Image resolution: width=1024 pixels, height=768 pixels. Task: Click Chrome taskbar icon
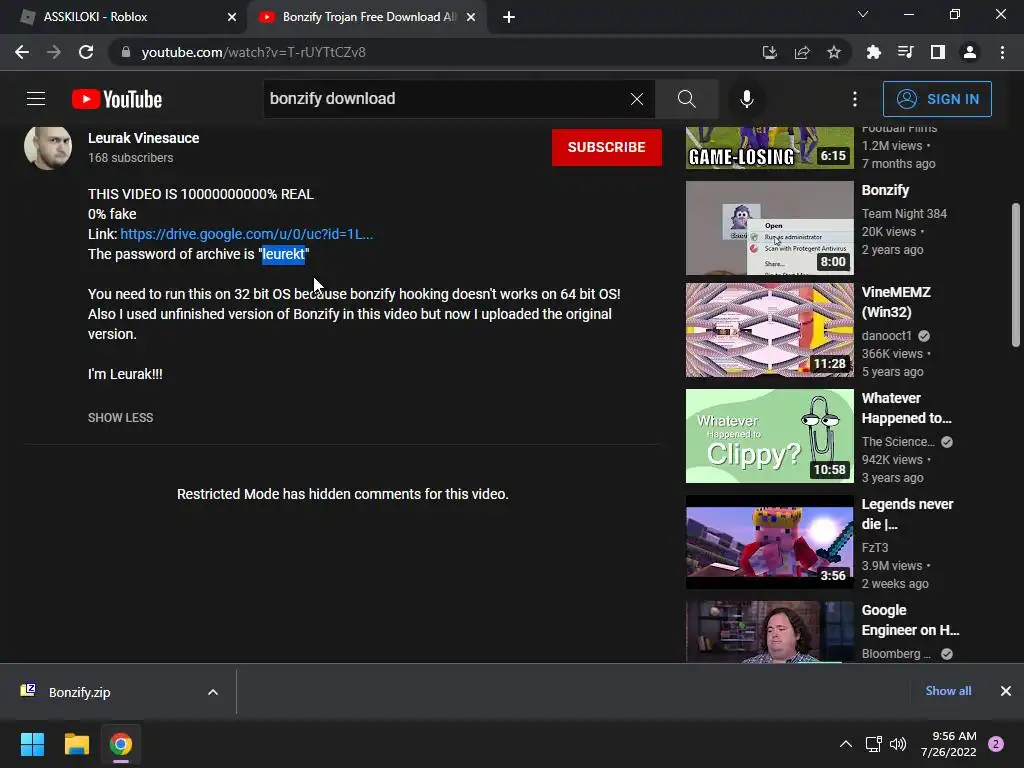pyautogui.click(x=120, y=744)
